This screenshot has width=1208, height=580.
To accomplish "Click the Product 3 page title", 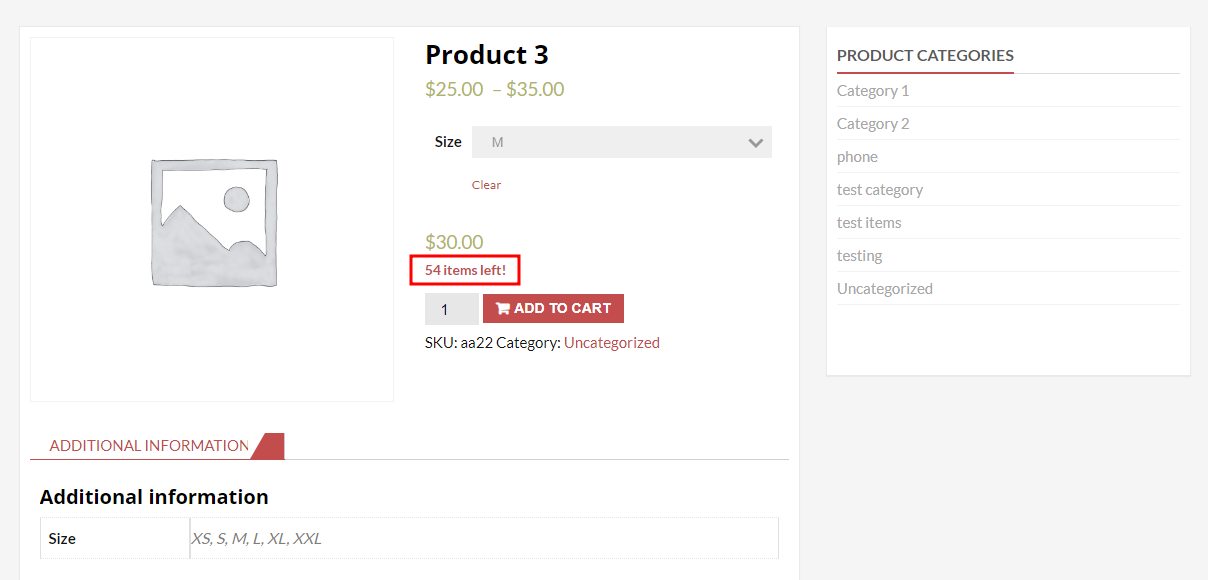I will click(x=487, y=54).
